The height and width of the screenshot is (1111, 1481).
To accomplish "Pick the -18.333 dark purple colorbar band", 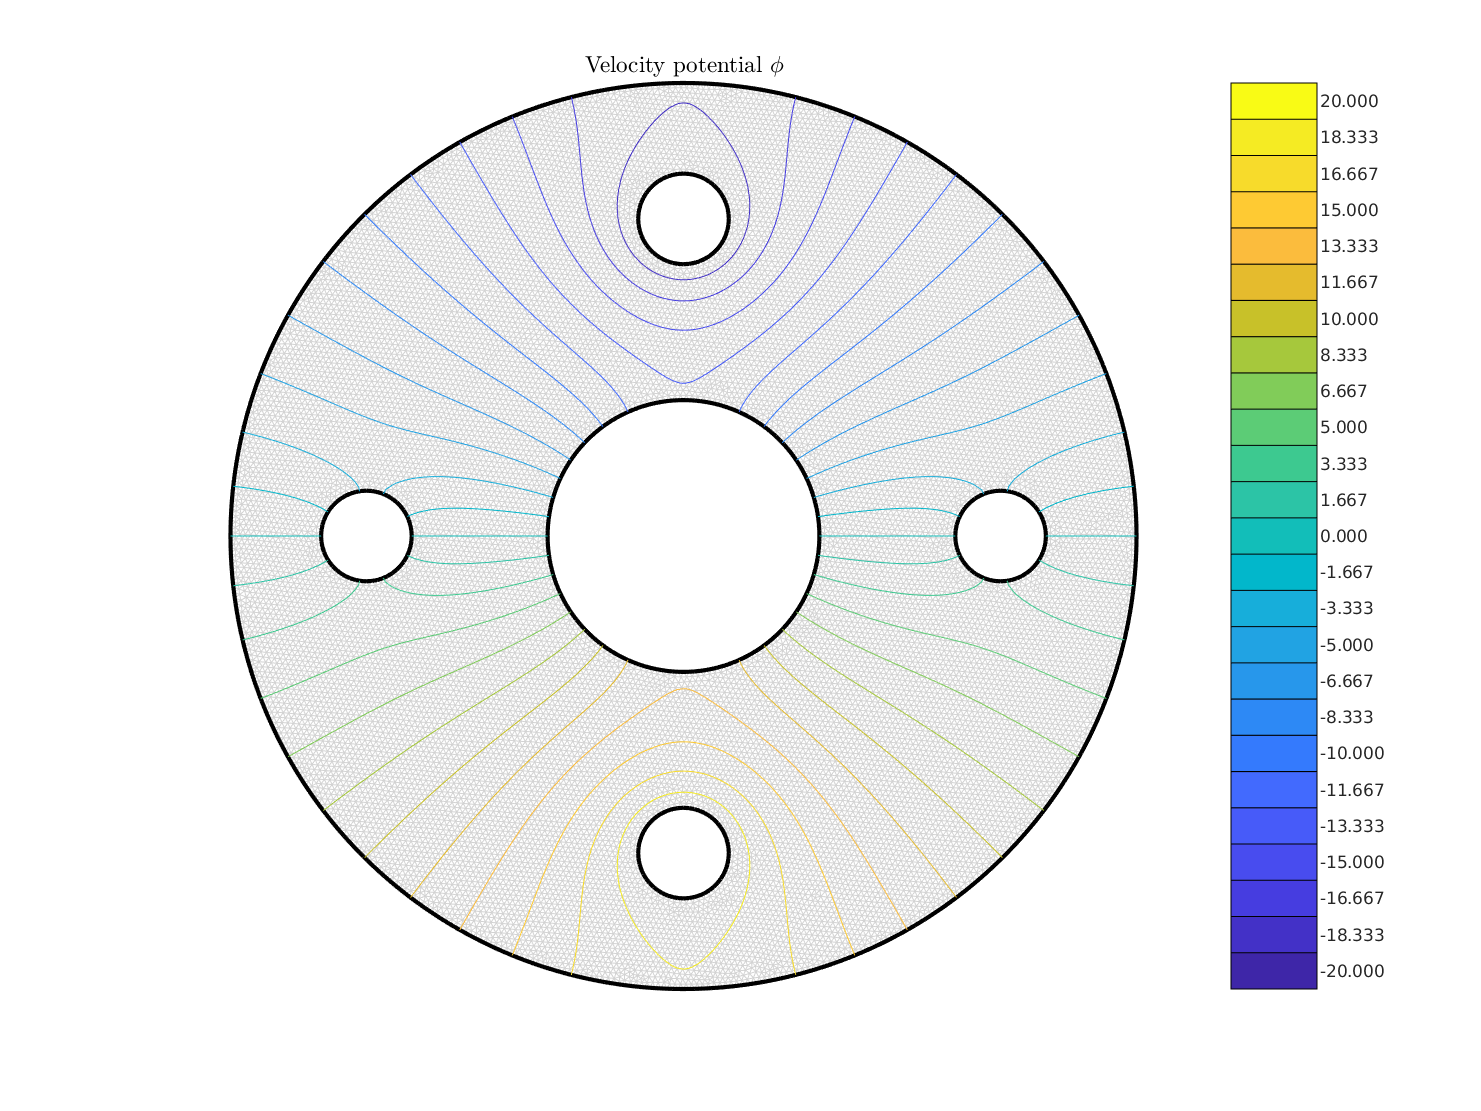I will point(1273,935).
